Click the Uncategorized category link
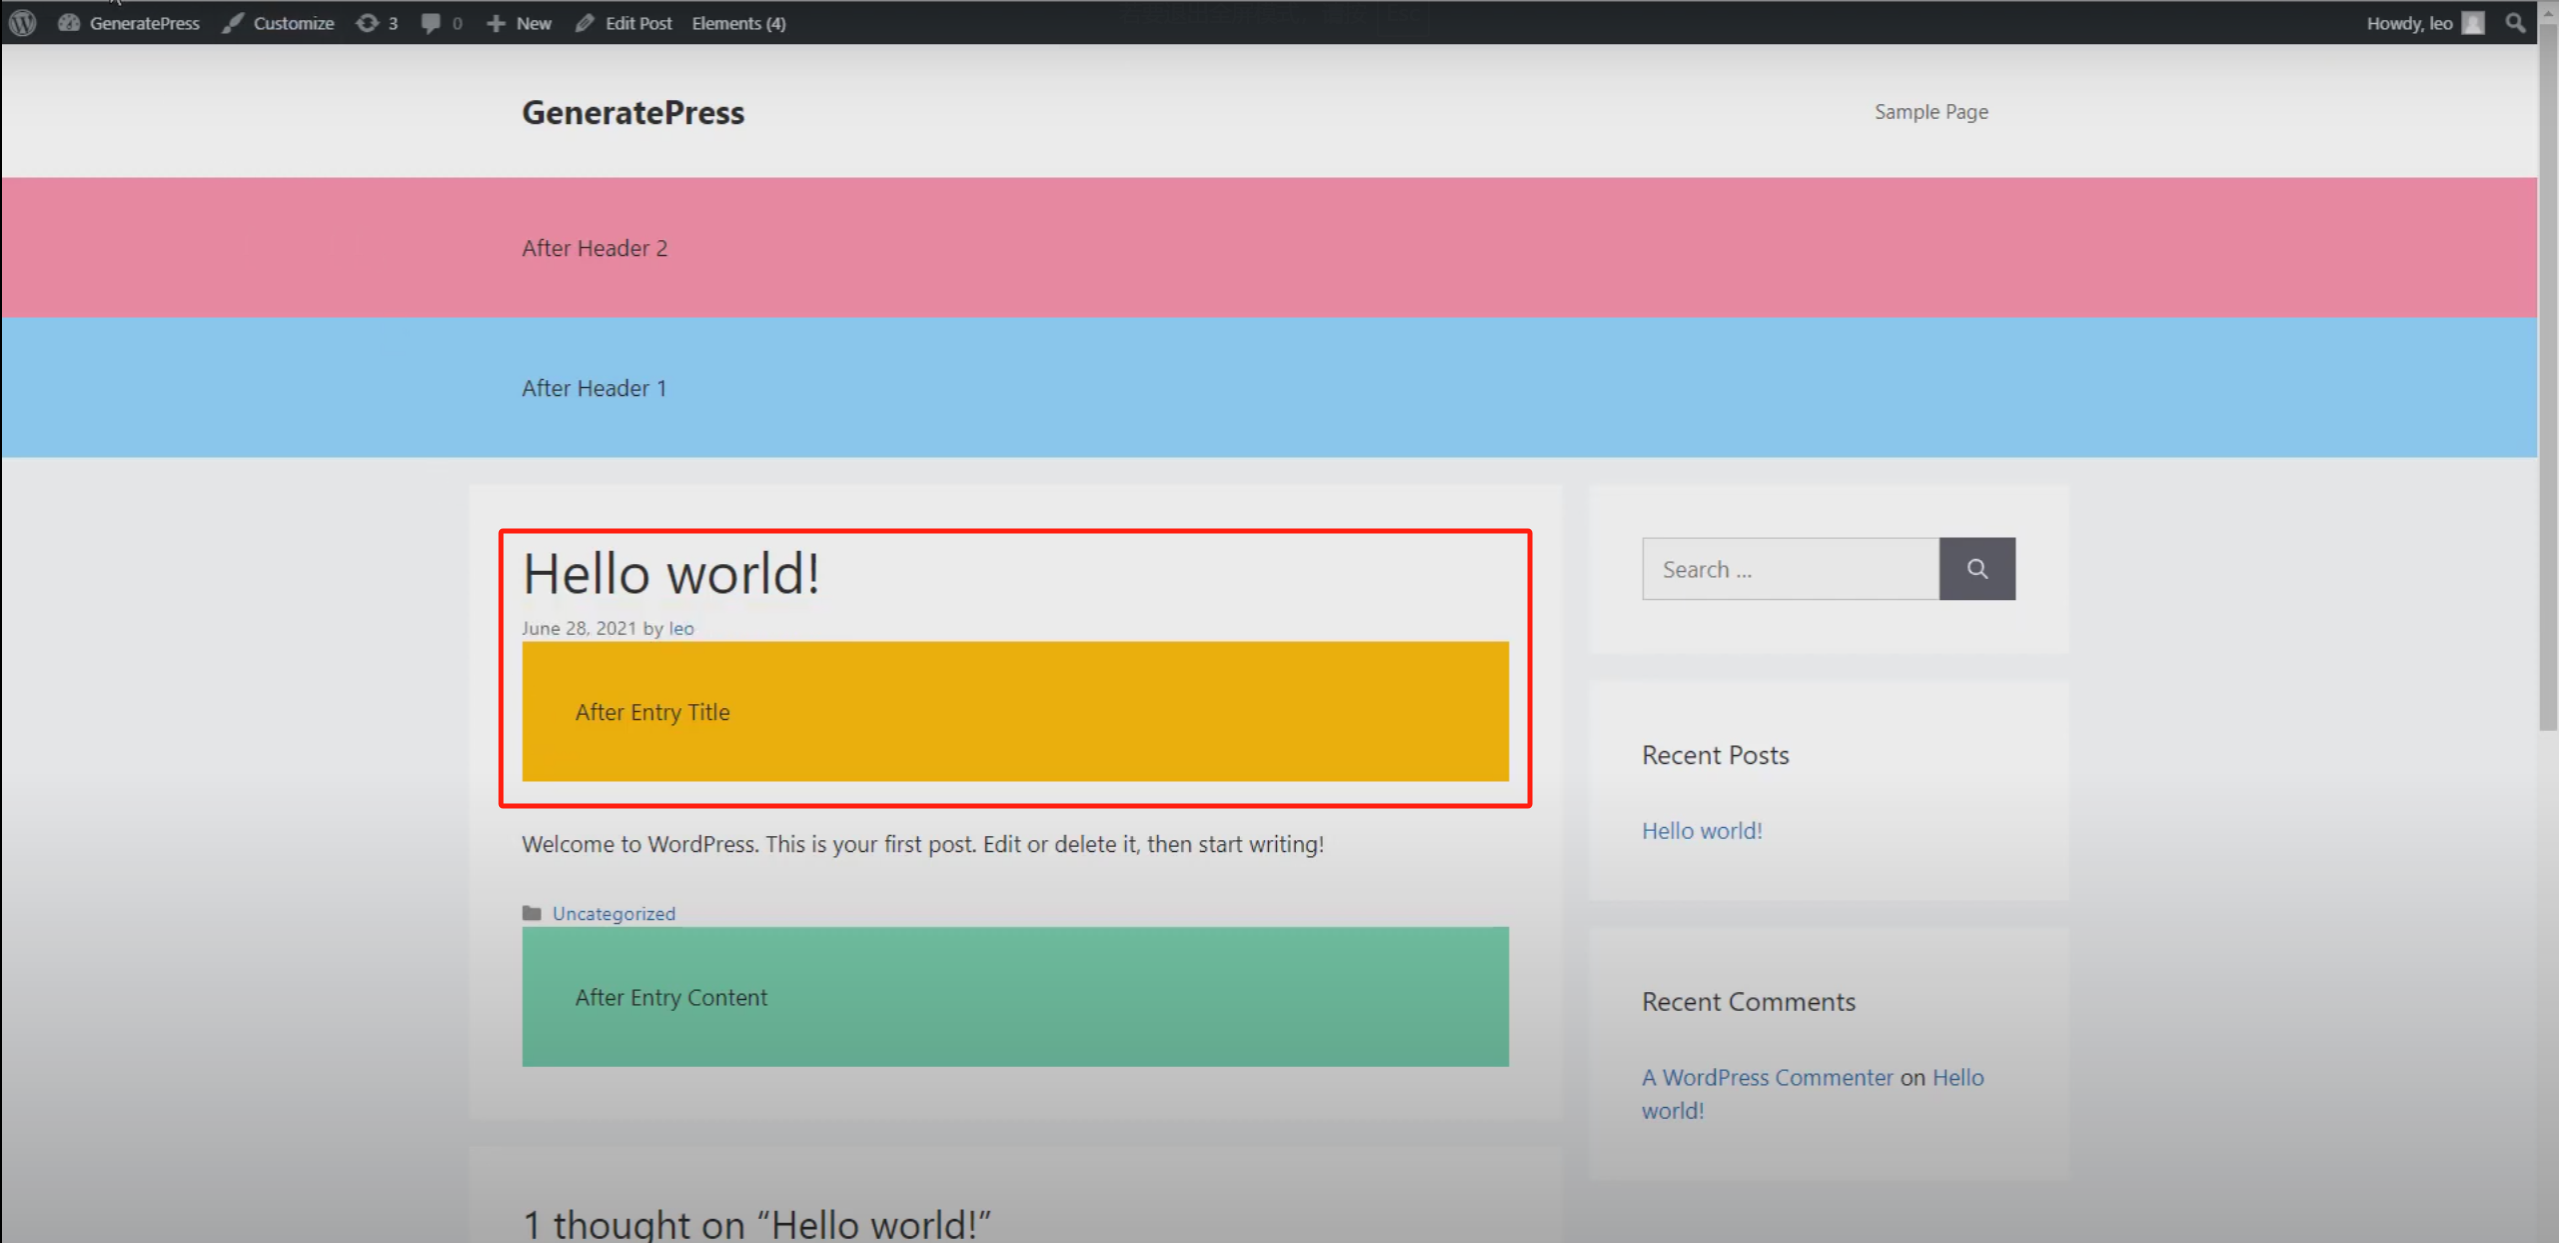Screen dimensions: 2559x1243 [x=613, y=913]
